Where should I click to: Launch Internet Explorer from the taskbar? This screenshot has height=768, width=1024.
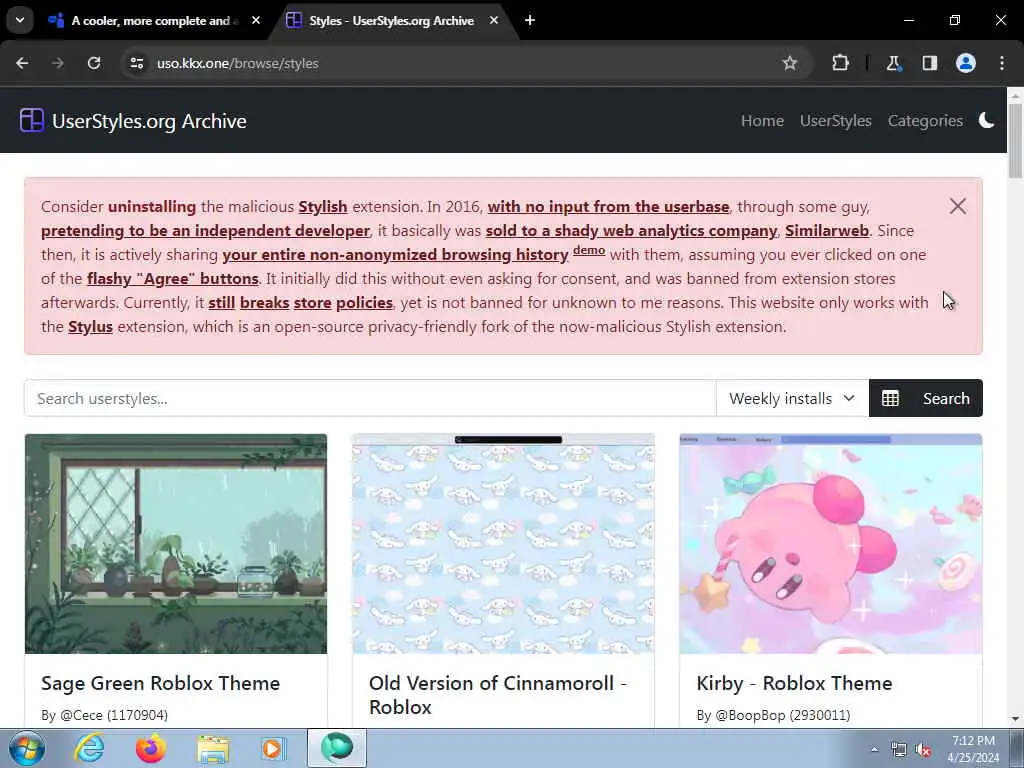pyautogui.click(x=89, y=748)
